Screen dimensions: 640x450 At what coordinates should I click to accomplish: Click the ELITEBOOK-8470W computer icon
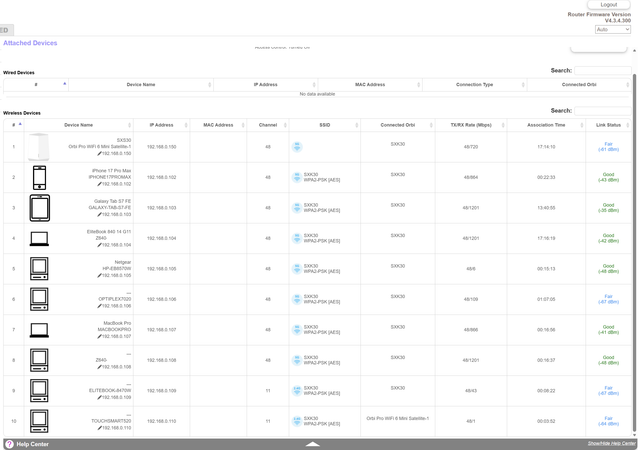[39, 391]
